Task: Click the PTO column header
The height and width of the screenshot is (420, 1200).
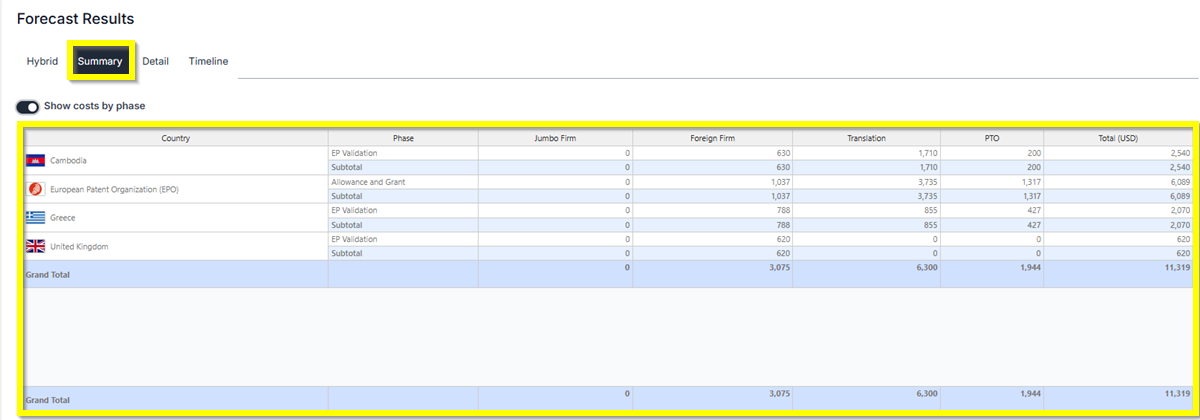Action: (992, 138)
